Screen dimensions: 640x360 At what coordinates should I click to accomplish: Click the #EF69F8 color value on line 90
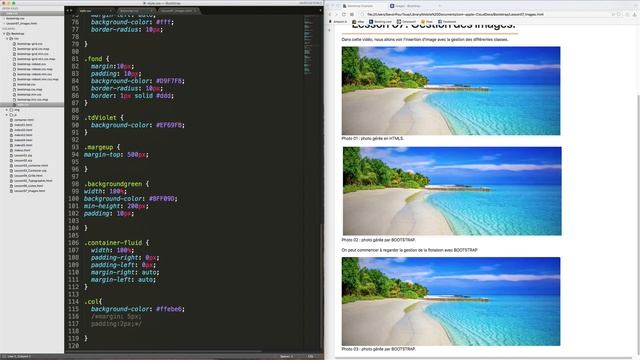click(x=170, y=125)
